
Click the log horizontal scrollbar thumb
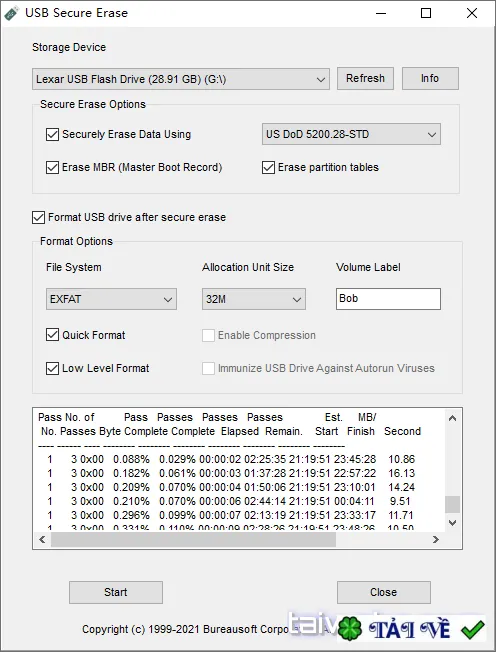[193, 540]
